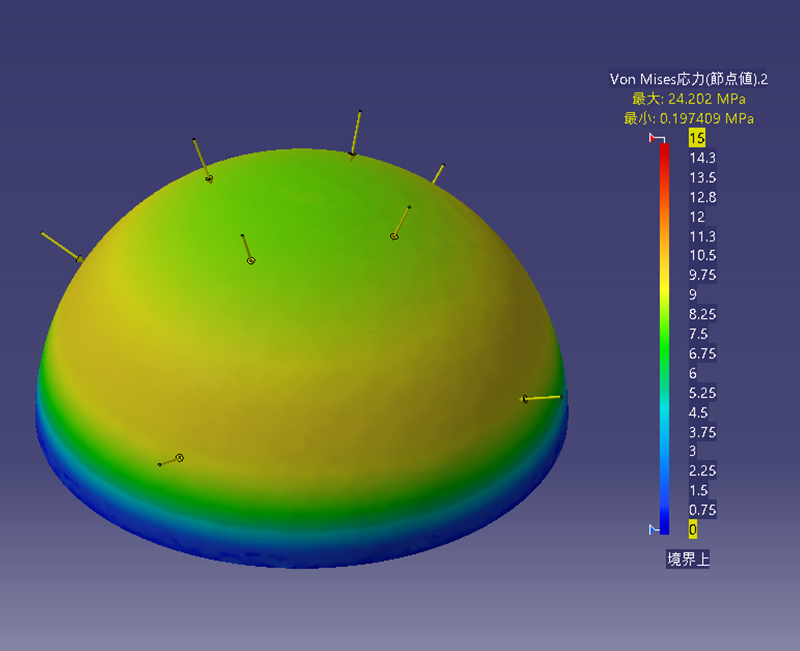This screenshot has width=800, height=651.
Task: Click the 最小: 0.197409 MPa text
Action: click(688, 118)
